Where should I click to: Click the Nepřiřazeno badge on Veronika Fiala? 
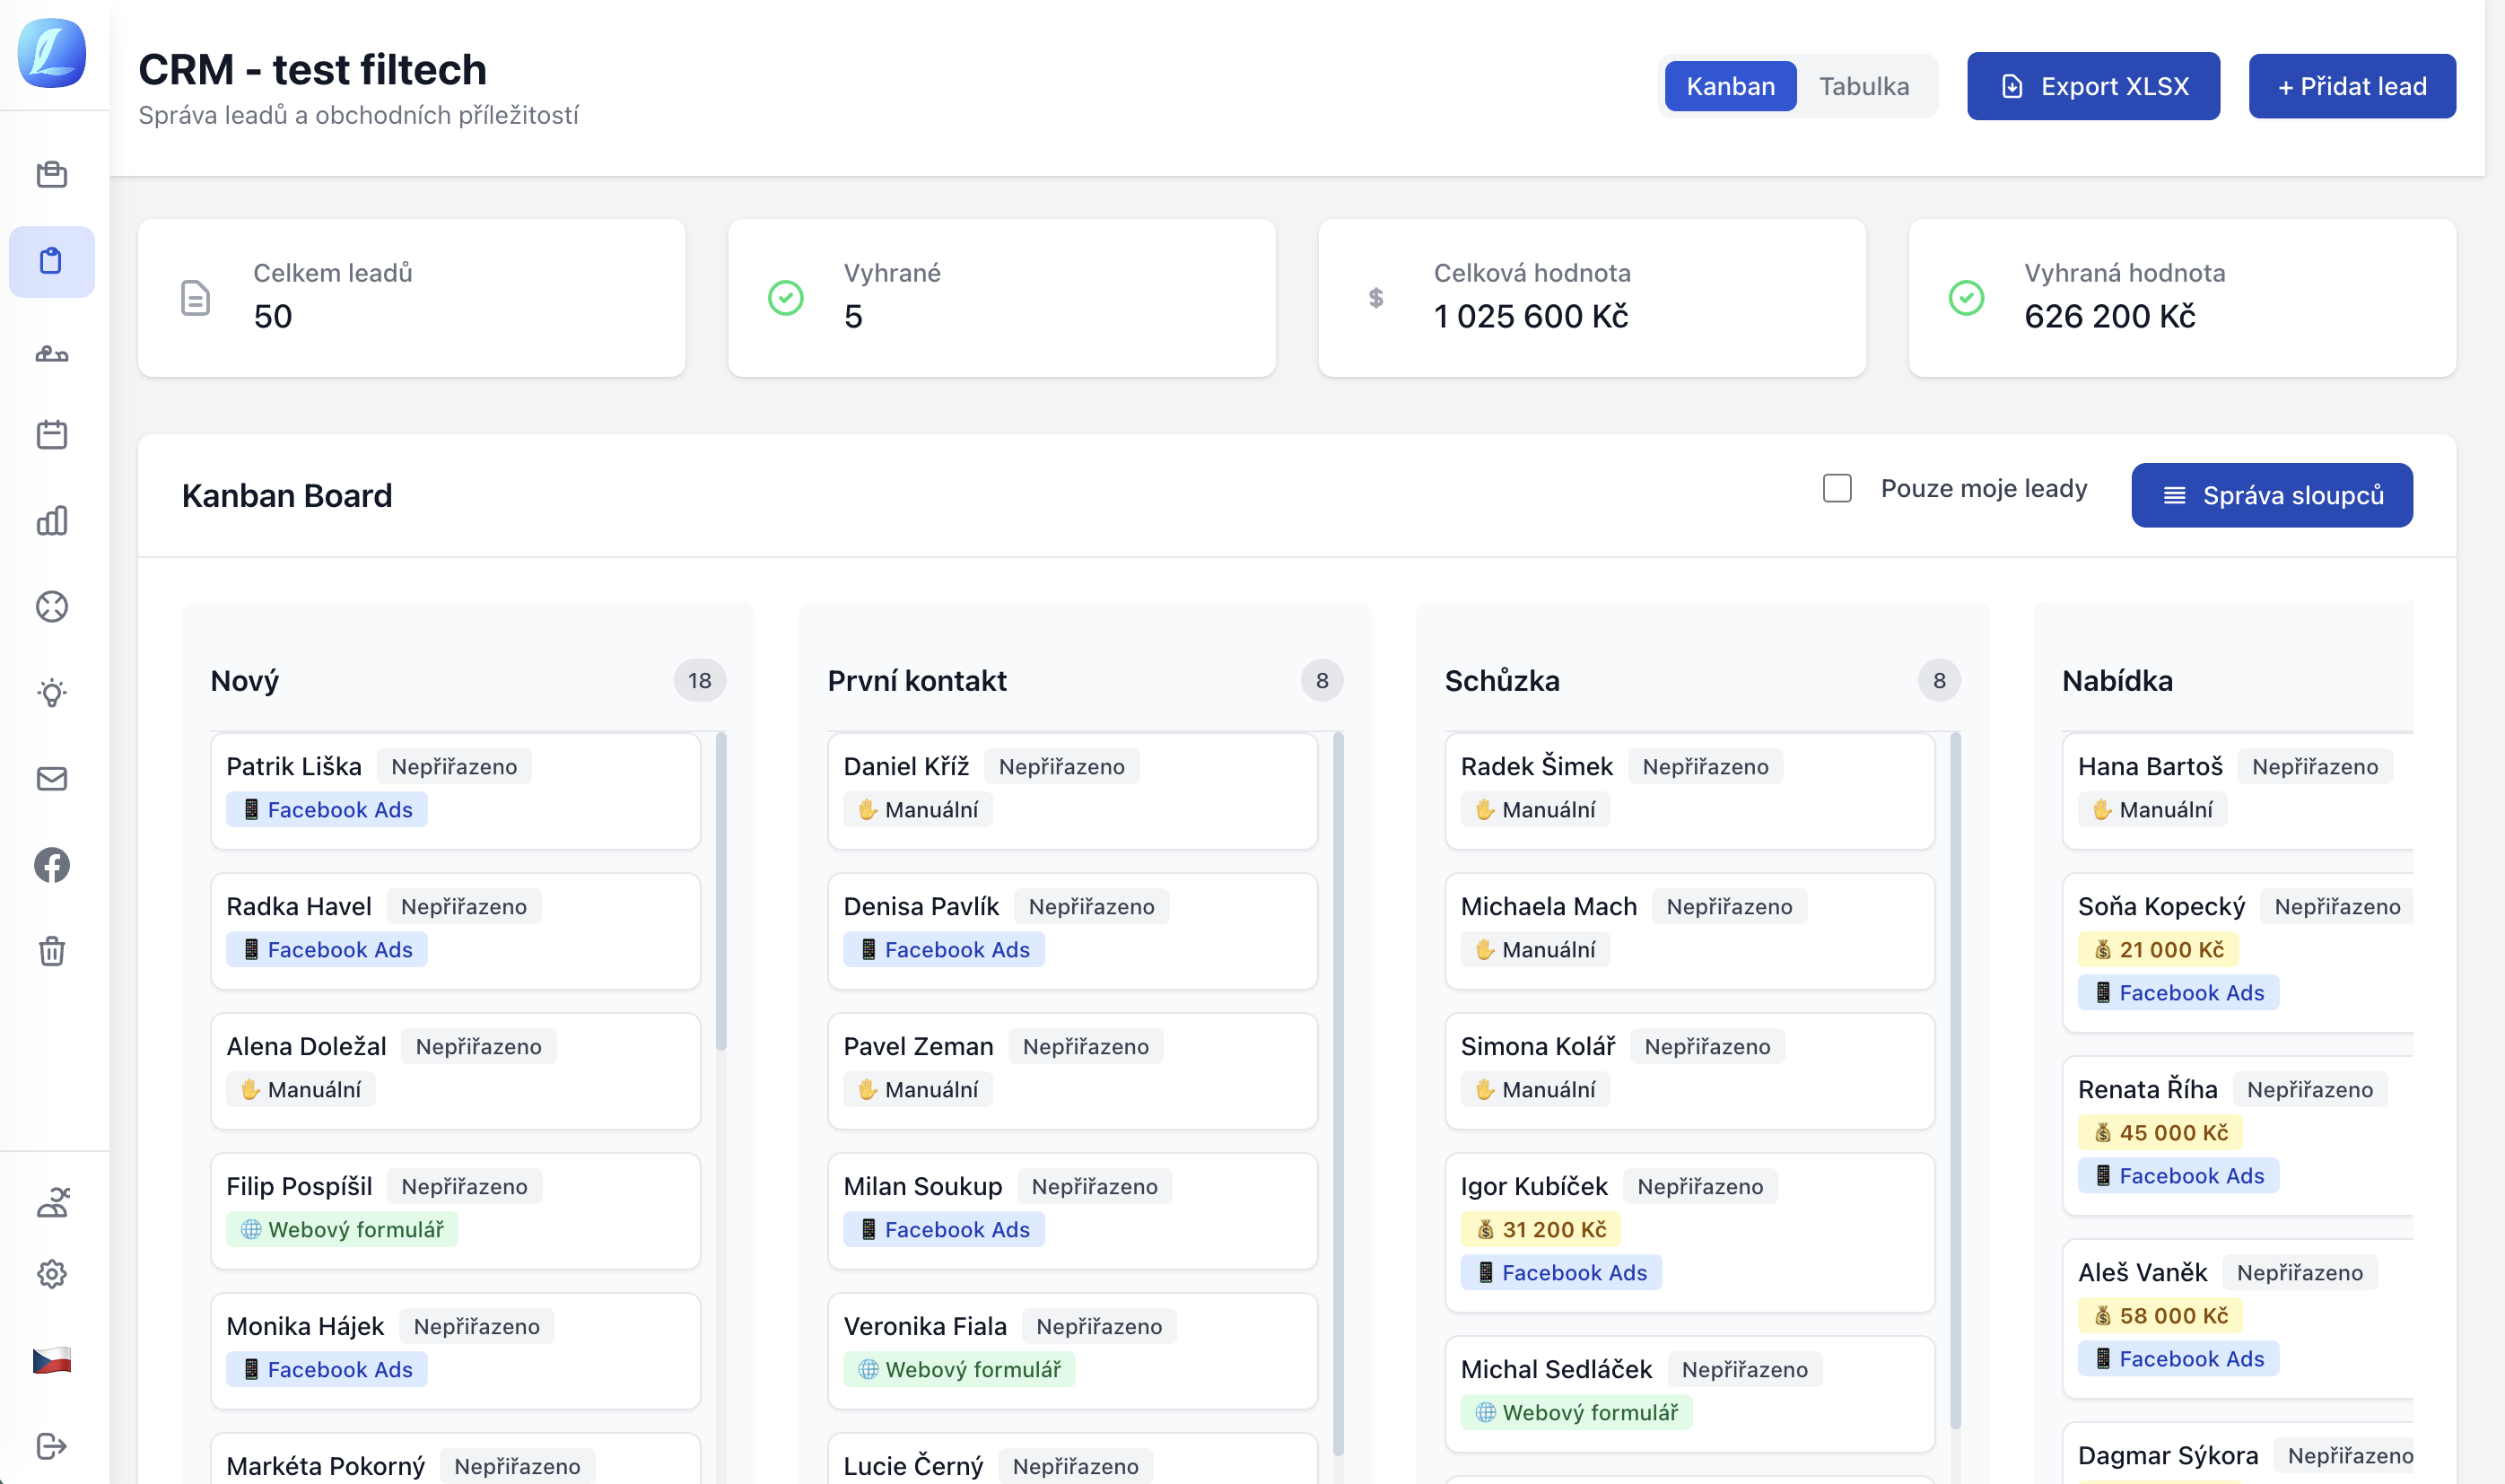[x=1099, y=1327]
